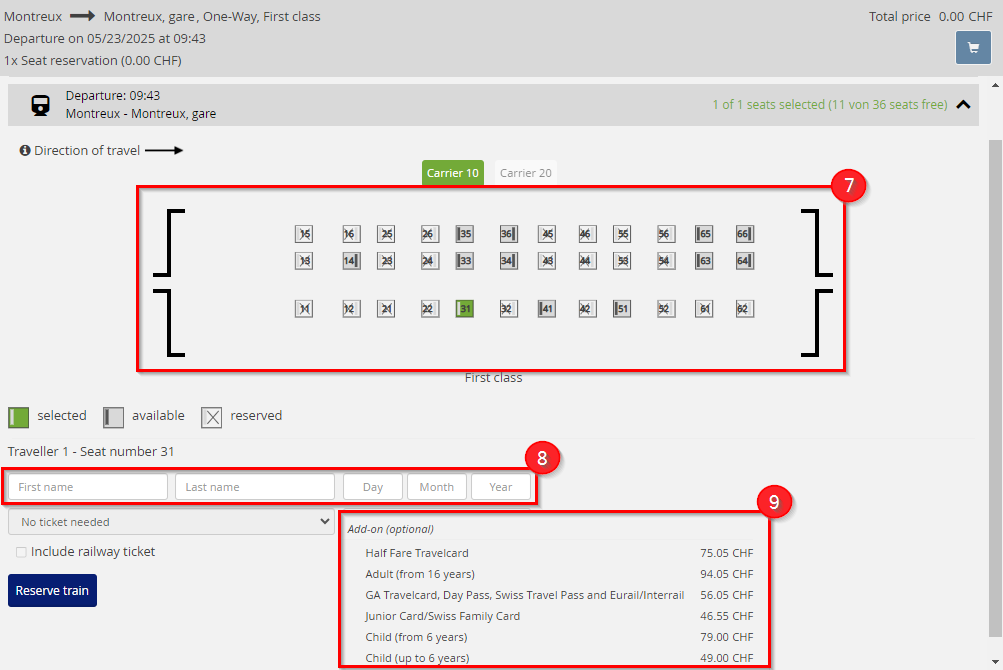This screenshot has height=670, width=1003.
Task: Pick seat 65 in Carrier 10
Action: (704, 234)
